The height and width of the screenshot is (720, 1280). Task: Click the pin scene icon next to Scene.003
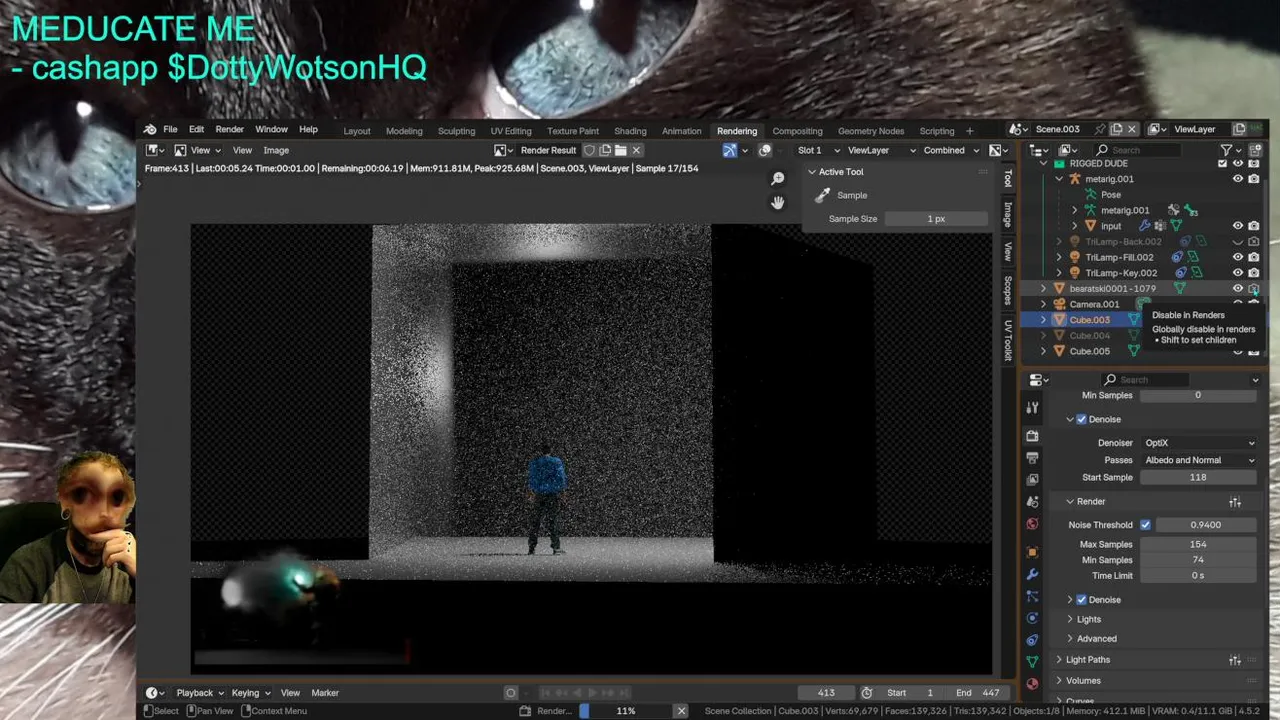pyautogui.click(x=1100, y=129)
